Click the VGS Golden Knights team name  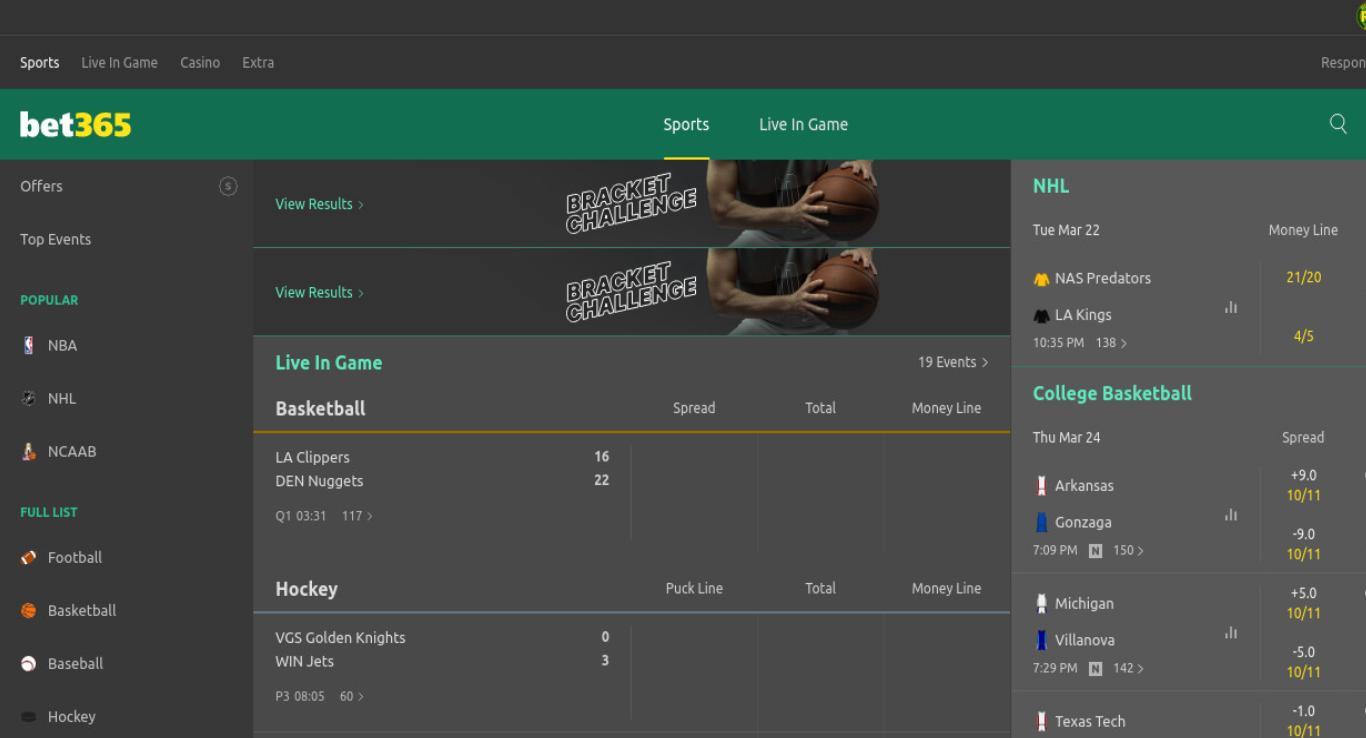[341, 637]
